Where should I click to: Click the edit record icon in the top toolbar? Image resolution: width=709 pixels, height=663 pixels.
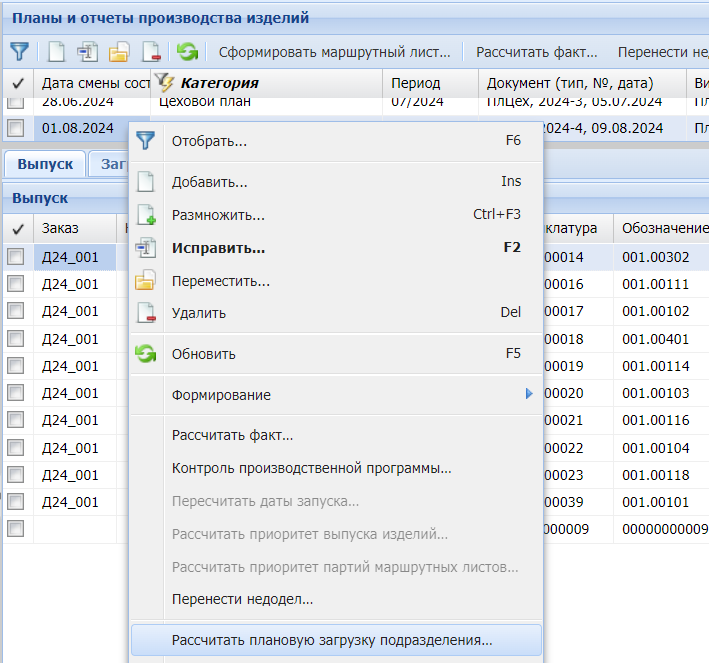88,51
